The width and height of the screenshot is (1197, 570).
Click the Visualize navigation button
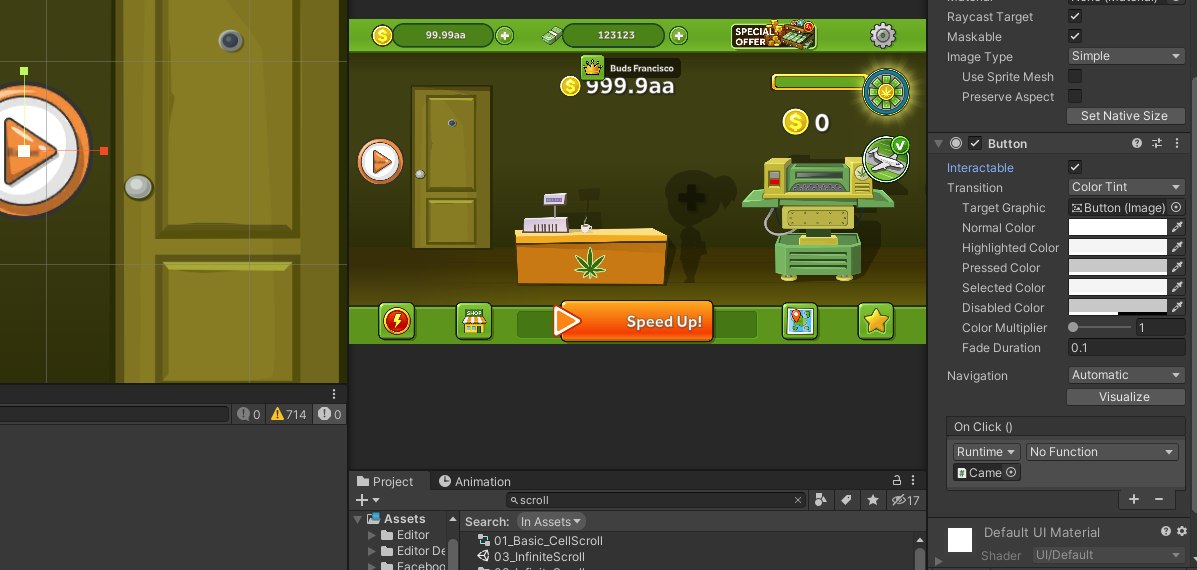coord(1124,397)
